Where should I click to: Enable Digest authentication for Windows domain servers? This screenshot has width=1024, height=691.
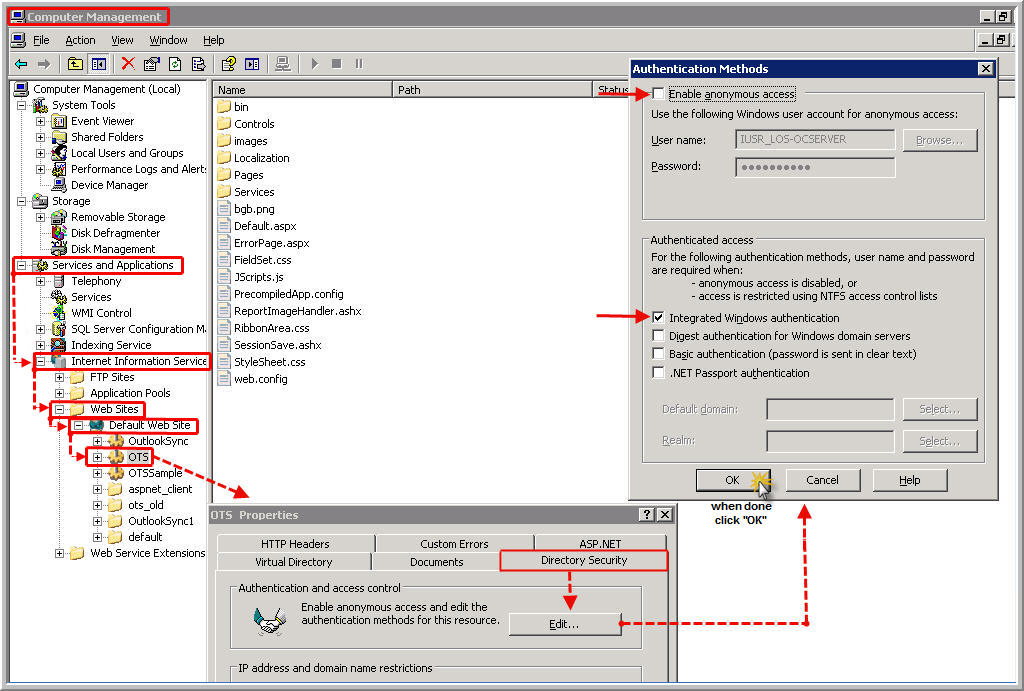tap(658, 336)
